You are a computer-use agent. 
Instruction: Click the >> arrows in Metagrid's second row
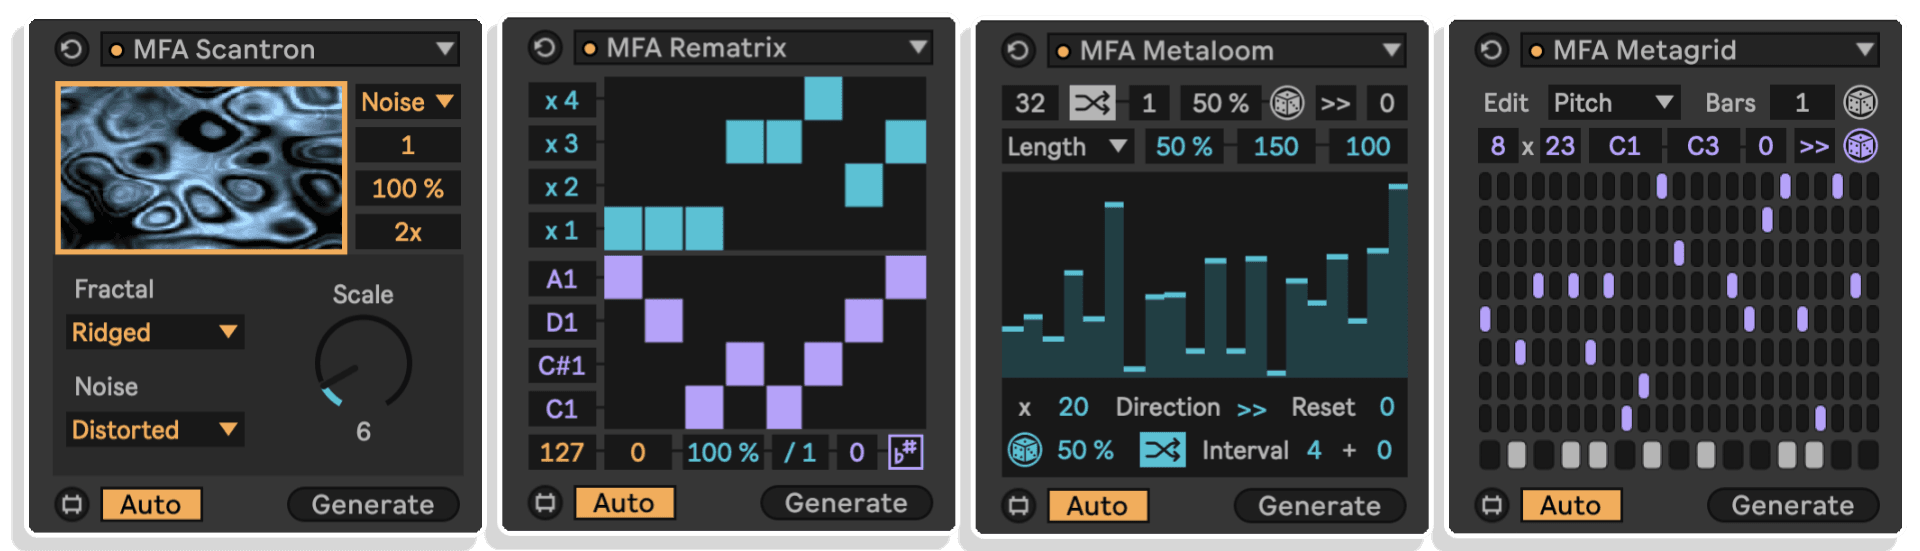point(1814,146)
